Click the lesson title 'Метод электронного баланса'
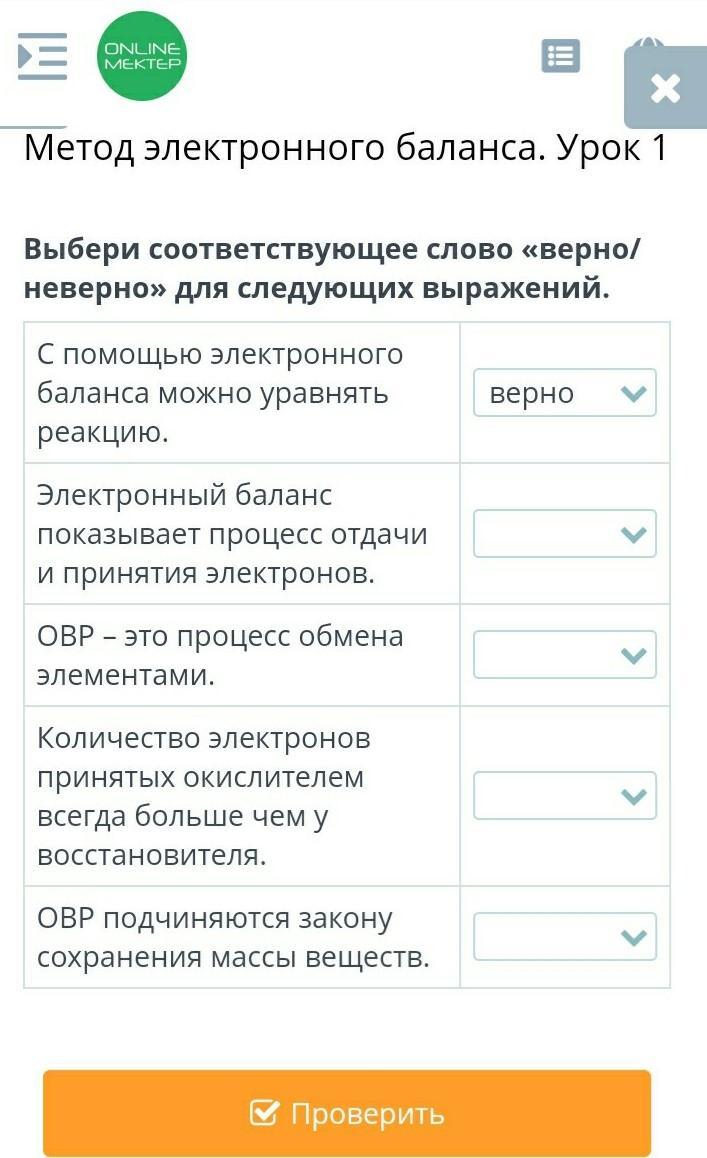The image size is (707, 1158). pos(345,149)
